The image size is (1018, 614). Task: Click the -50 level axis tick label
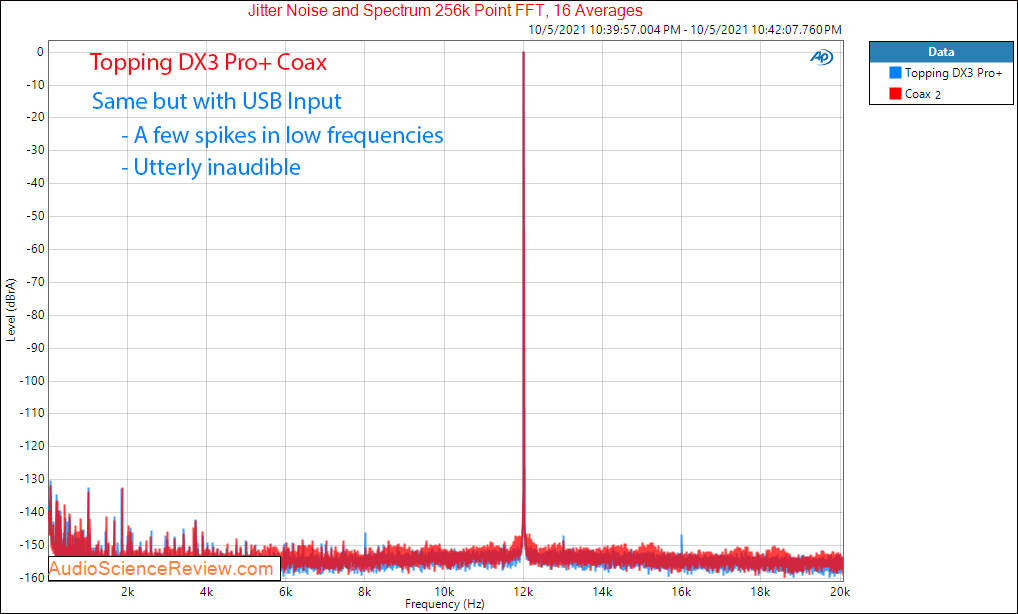(x=34, y=216)
